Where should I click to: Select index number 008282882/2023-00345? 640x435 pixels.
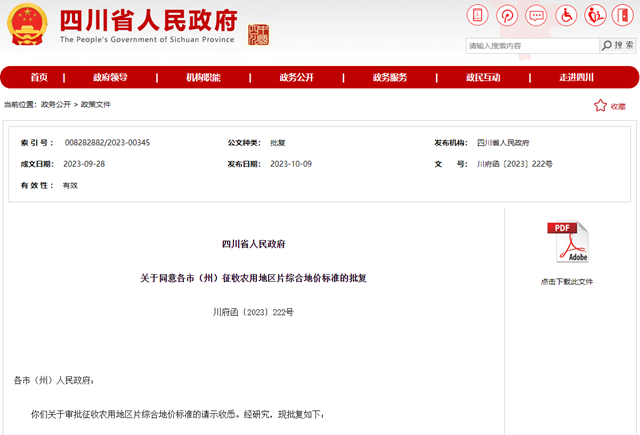107,142
